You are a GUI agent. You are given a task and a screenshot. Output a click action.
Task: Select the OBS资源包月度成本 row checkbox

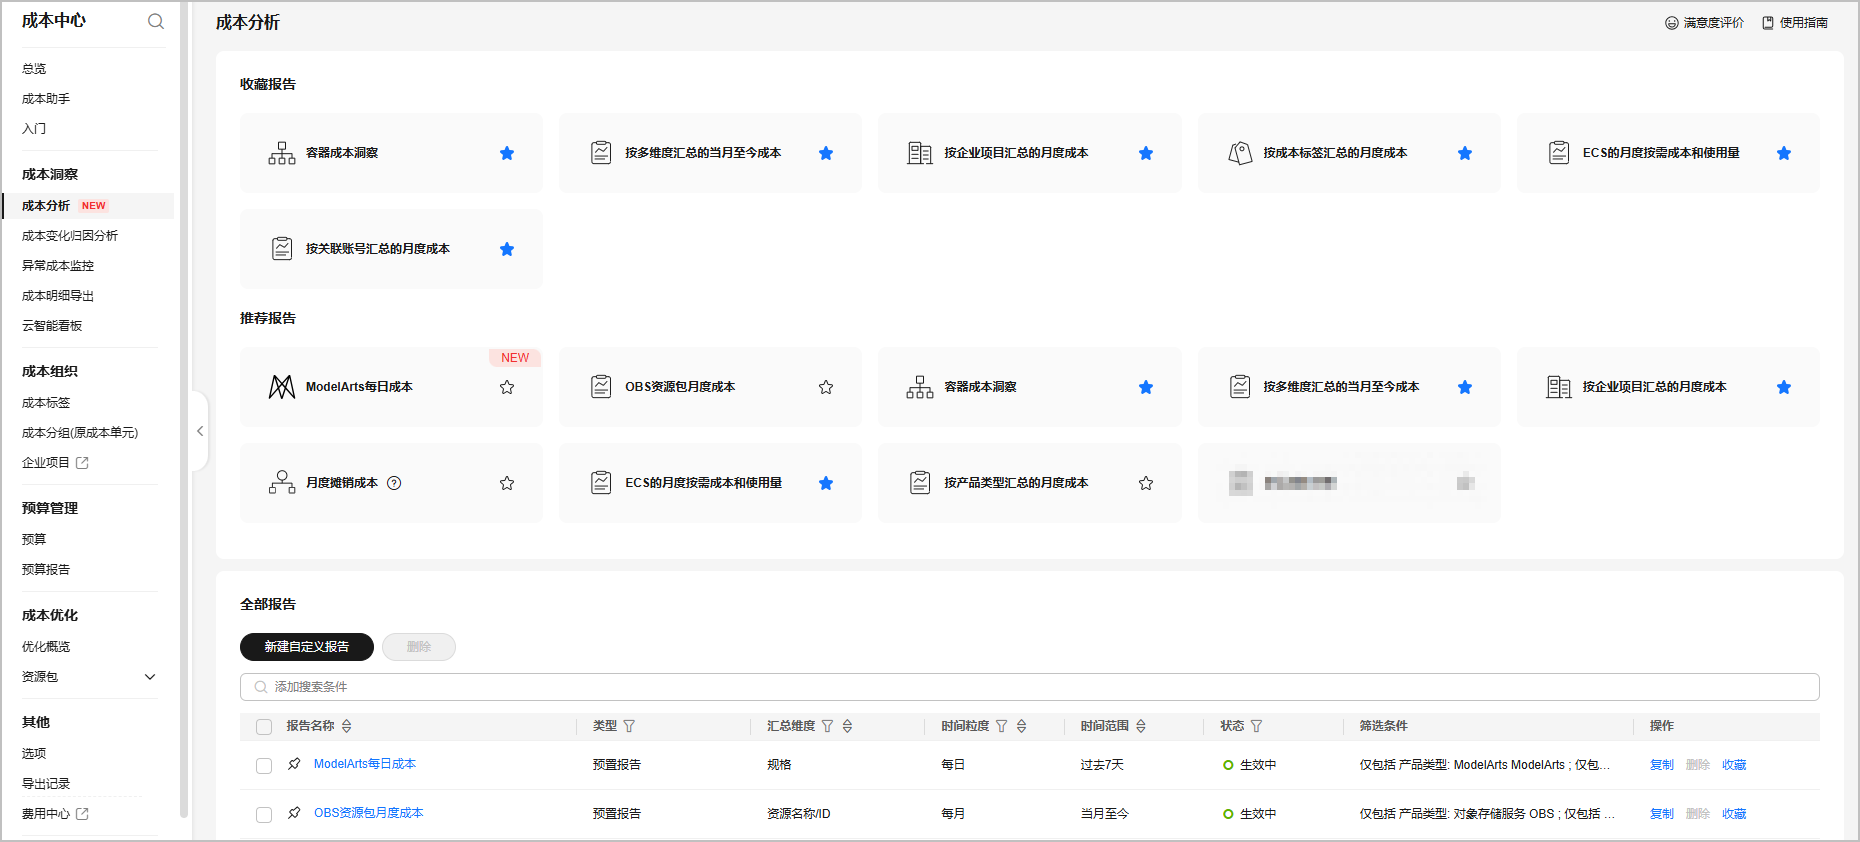click(x=264, y=814)
